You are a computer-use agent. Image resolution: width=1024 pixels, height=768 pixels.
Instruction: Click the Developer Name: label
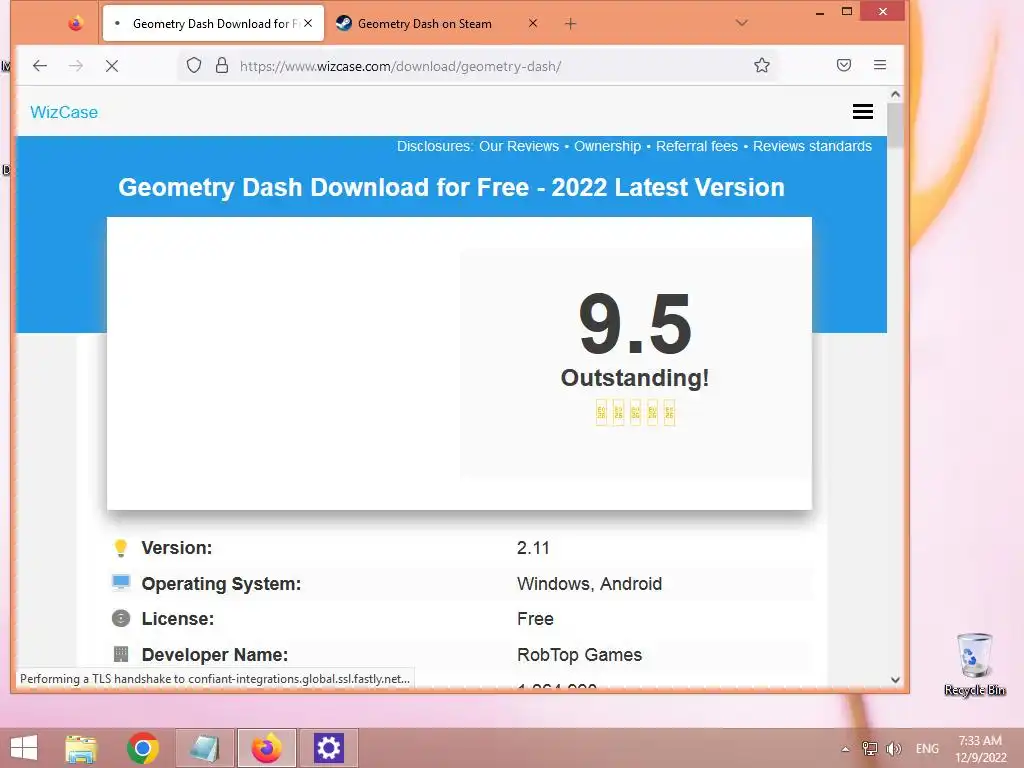(x=215, y=655)
